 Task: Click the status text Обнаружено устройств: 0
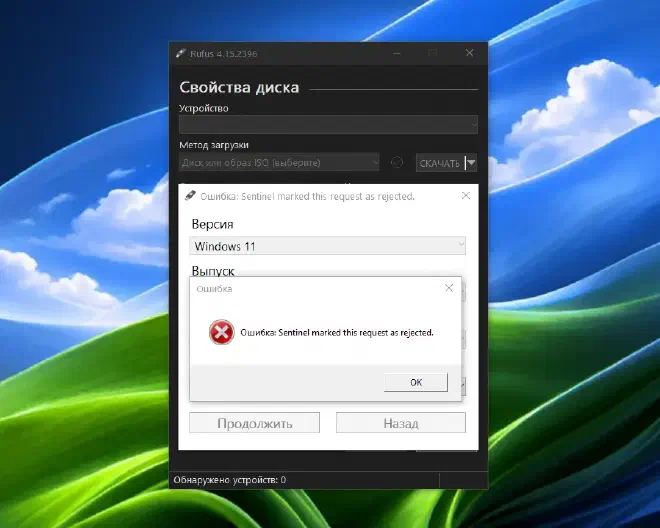(x=230, y=480)
